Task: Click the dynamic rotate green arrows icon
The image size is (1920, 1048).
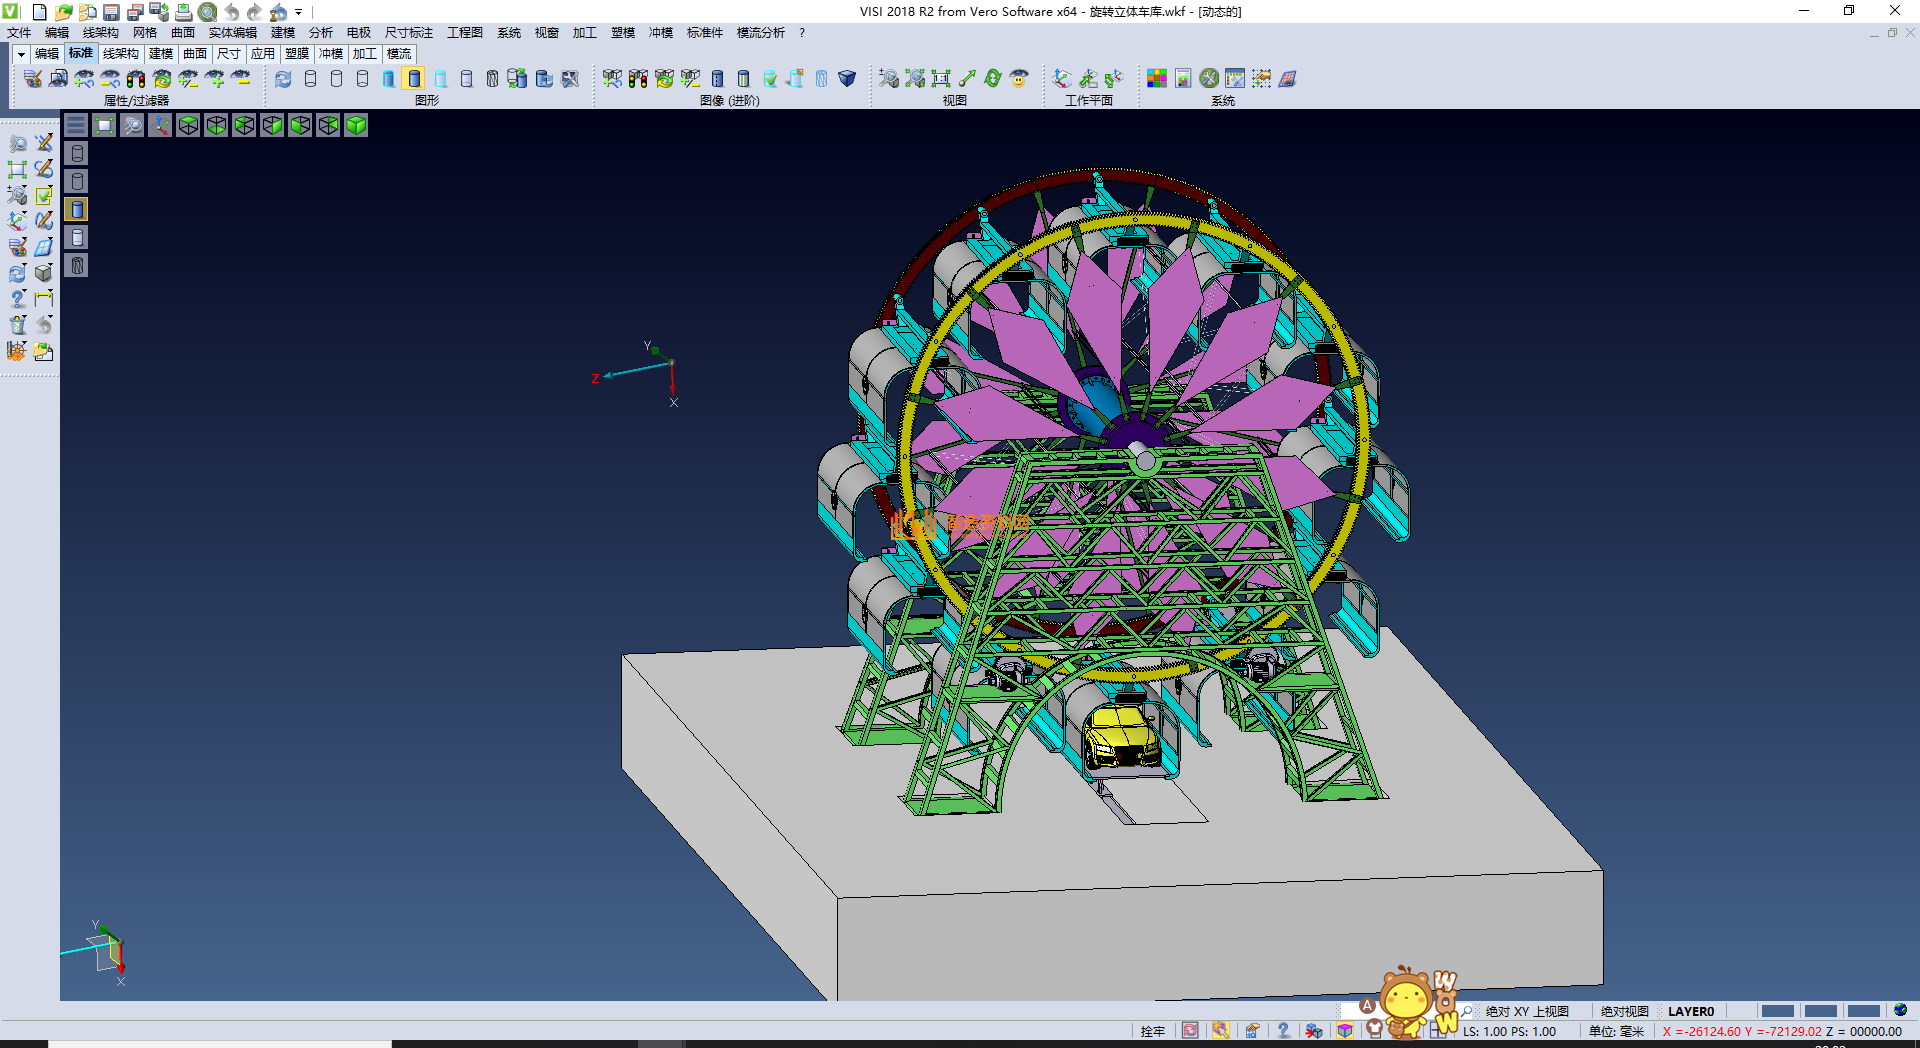Action: (992, 78)
